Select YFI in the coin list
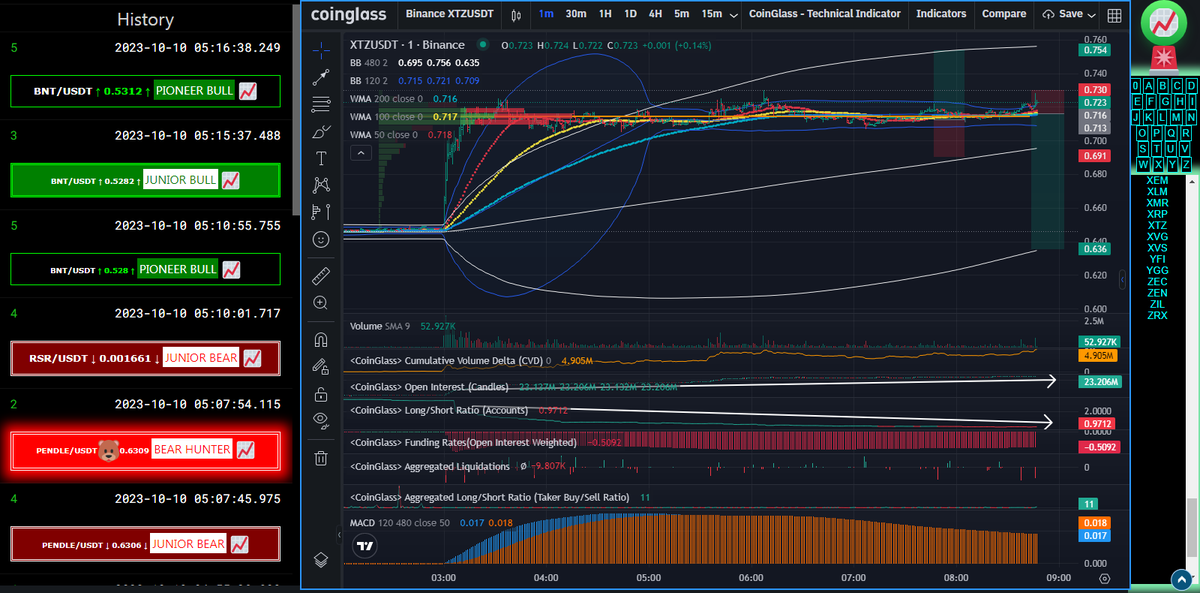 coord(1157,259)
